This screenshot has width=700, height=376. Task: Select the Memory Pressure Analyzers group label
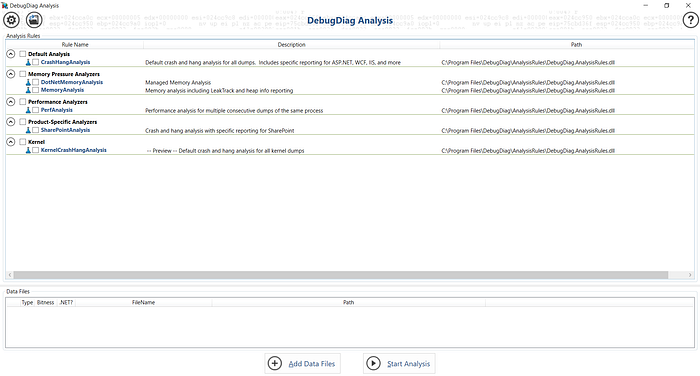[64, 74]
